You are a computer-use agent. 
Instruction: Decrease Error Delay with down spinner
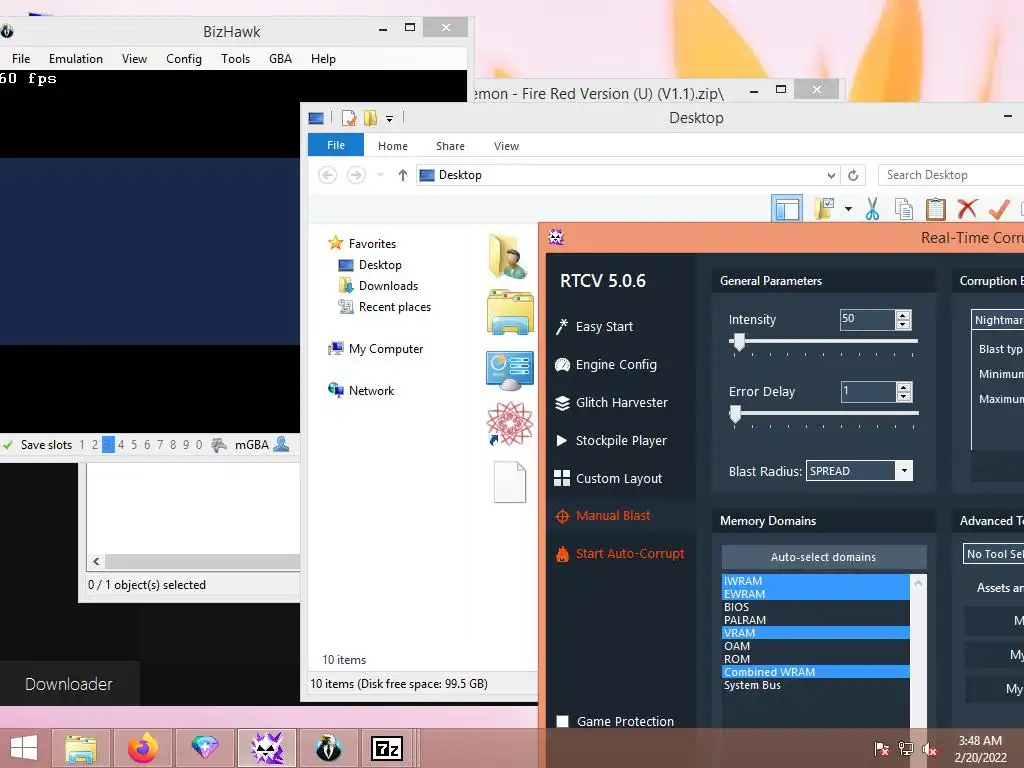click(904, 396)
